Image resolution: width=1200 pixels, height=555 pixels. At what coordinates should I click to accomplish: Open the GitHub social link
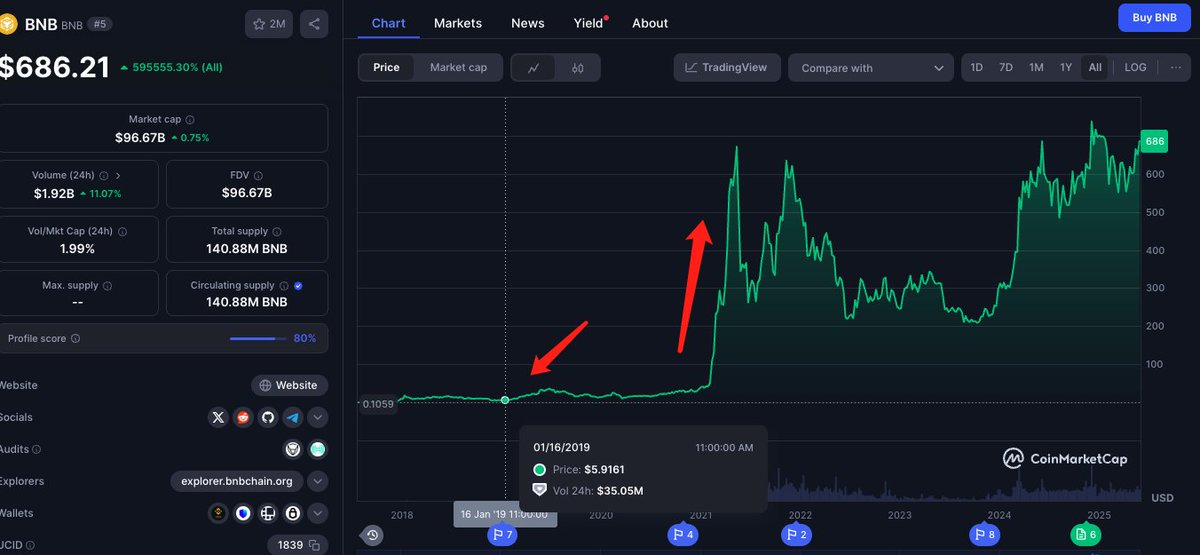pos(268,417)
